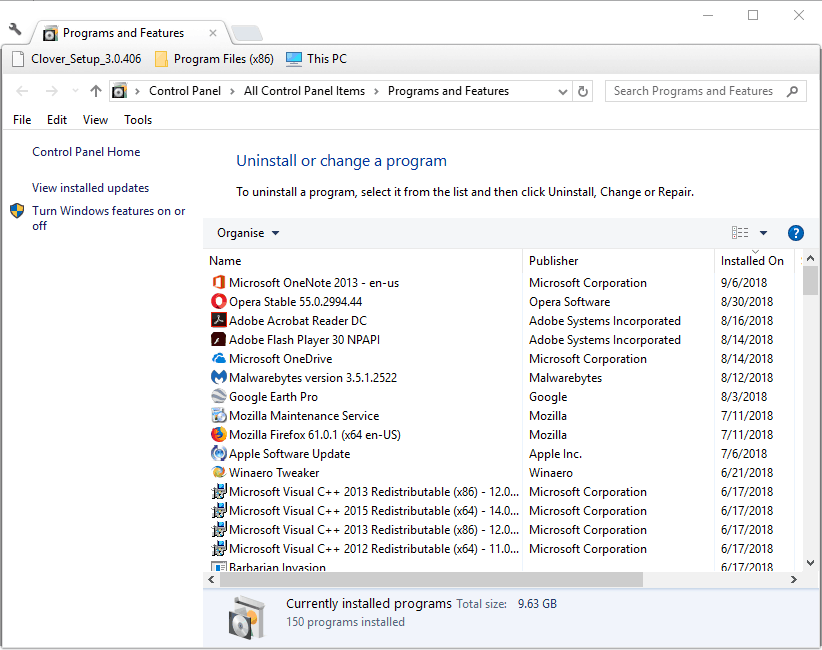822x650 pixels.
Task: Select the Winaero Tweaker icon
Action: [219, 472]
